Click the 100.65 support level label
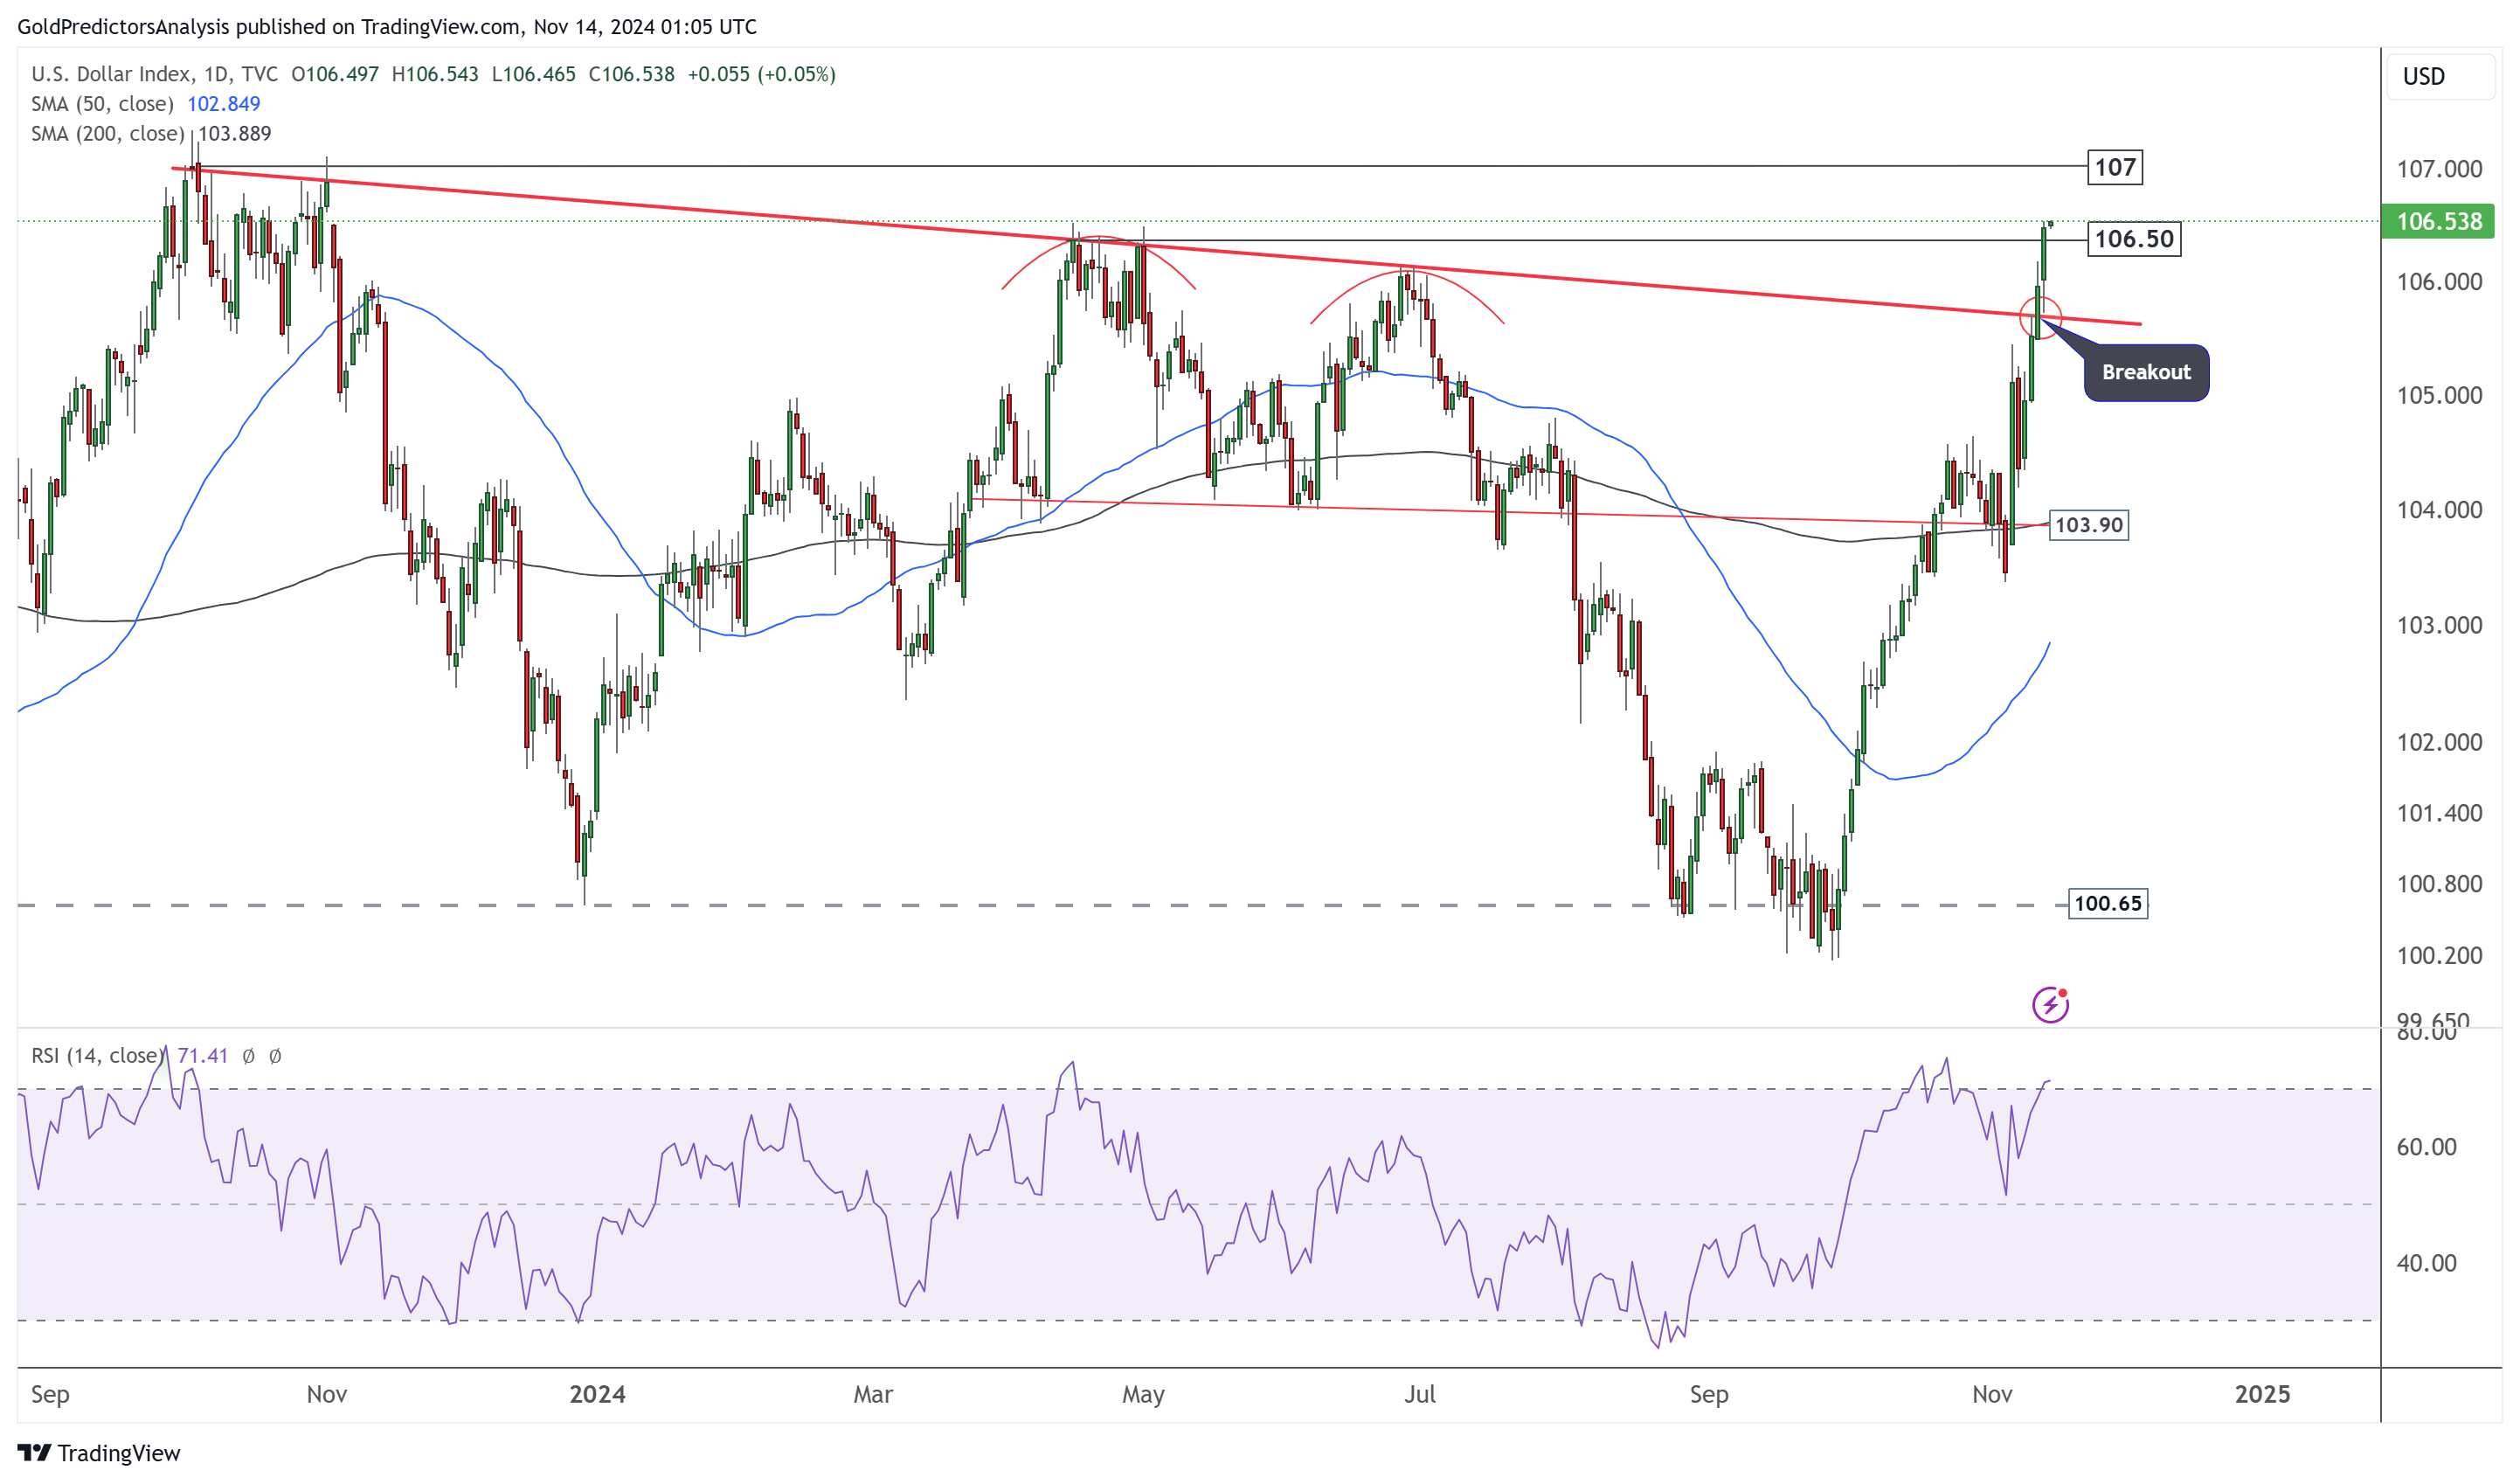Image resolution: width=2520 pixels, height=1484 pixels. click(x=2107, y=904)
